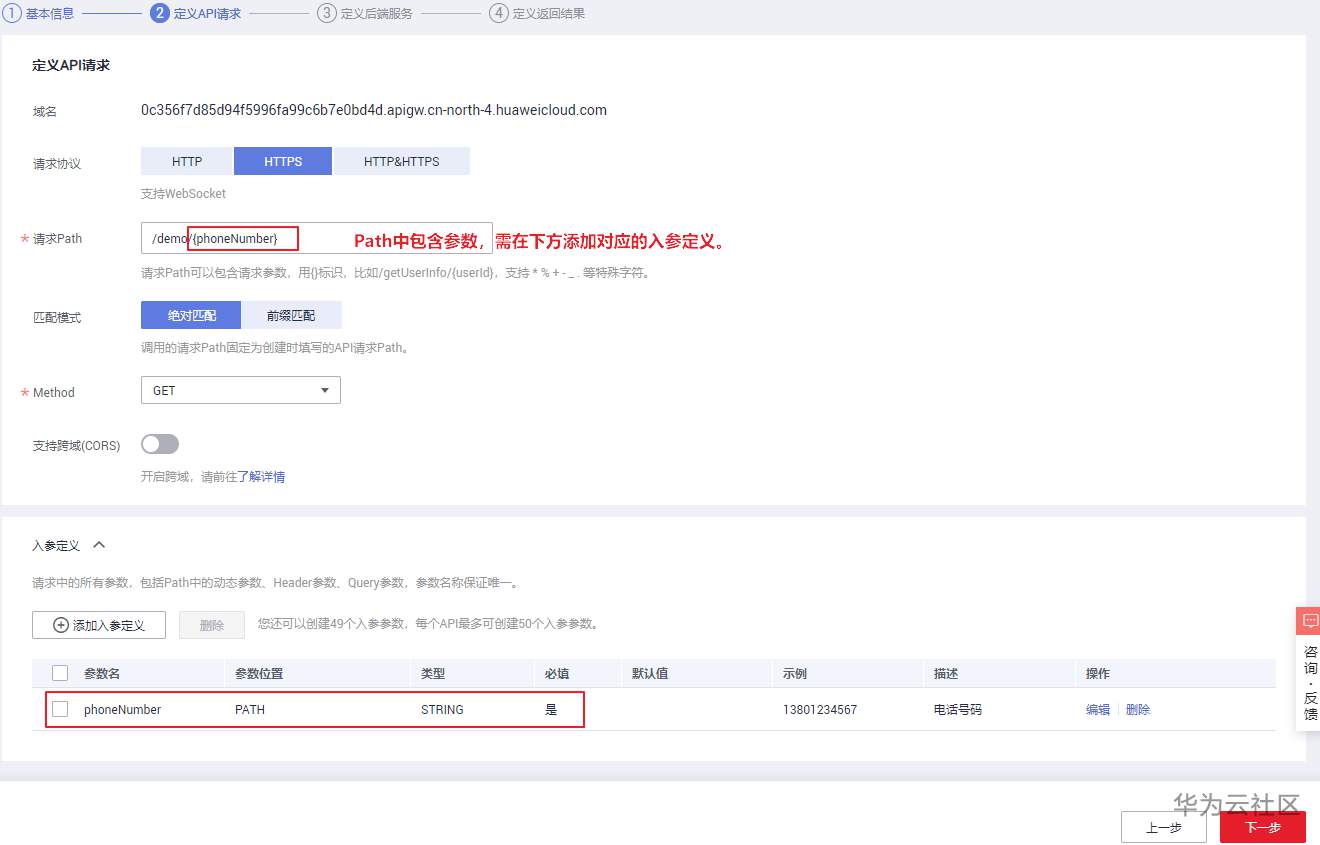Click the plus icon to add a parameter
Viewport: 1320px width, 845px height.
[60, 624]
